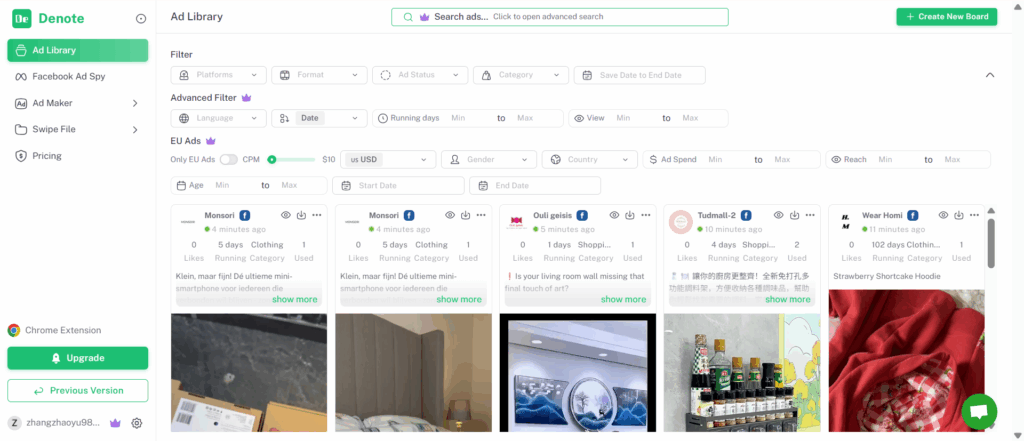This screenshot has height=441, width=1024.
Task: Click Facebook icon on Tudmall-2 card
Action: pos(746,215)
